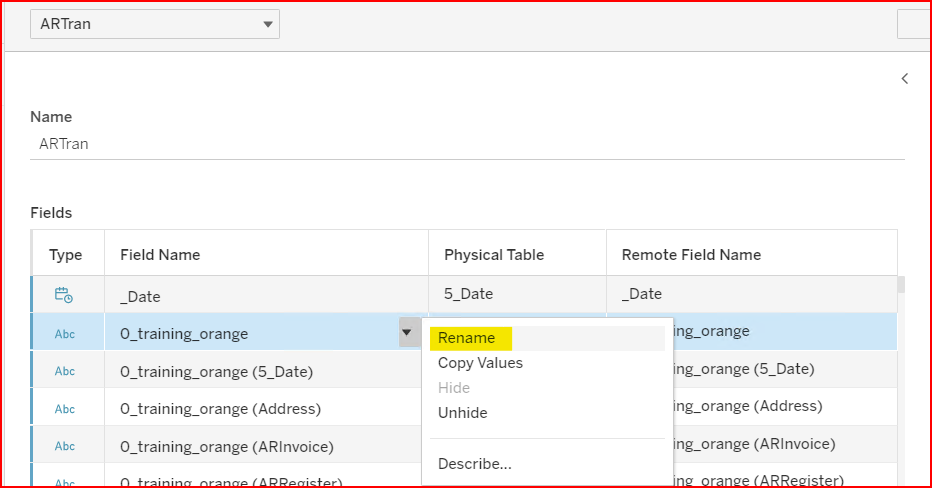Choose Copy Values in context menu

click(x=480, y=363)
